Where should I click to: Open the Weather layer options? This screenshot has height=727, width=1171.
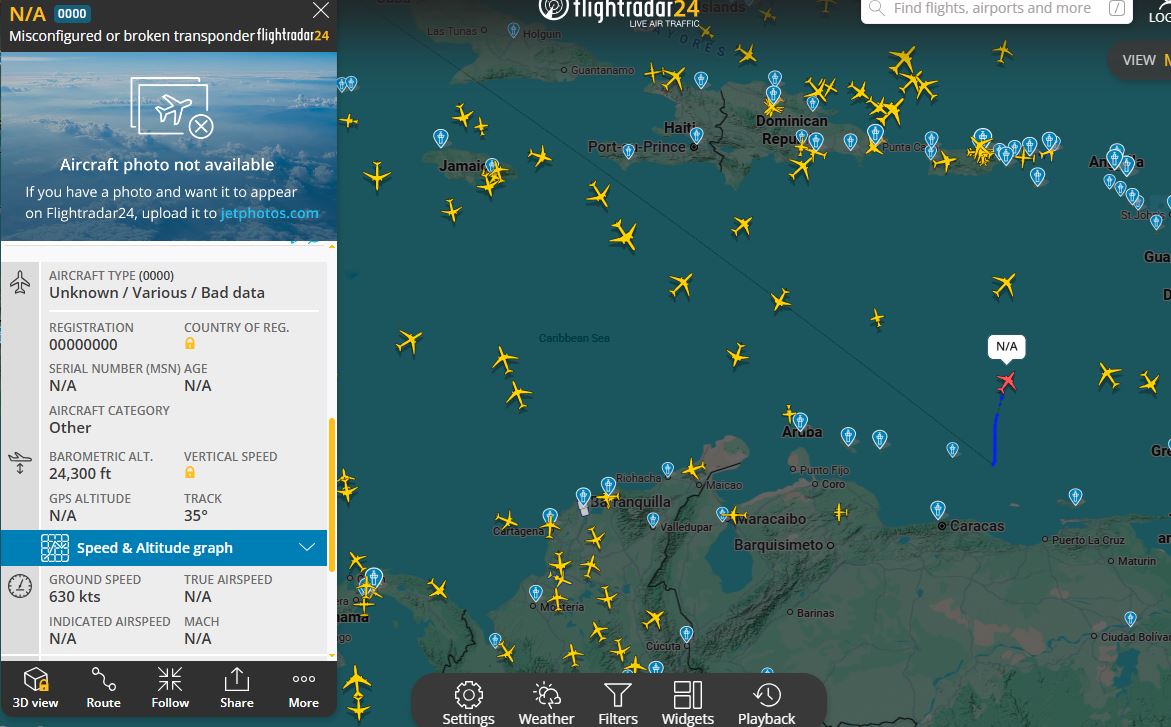tap(546, 703)
